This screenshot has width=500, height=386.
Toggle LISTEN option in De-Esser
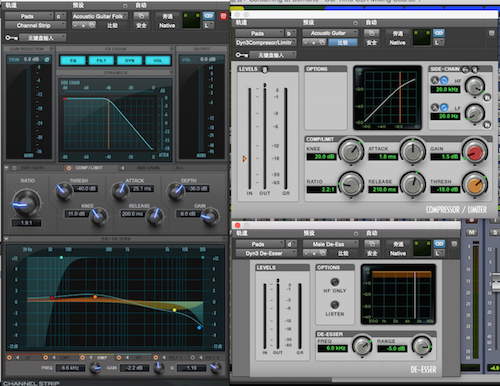pyautogui.click(x=335, y=305)
